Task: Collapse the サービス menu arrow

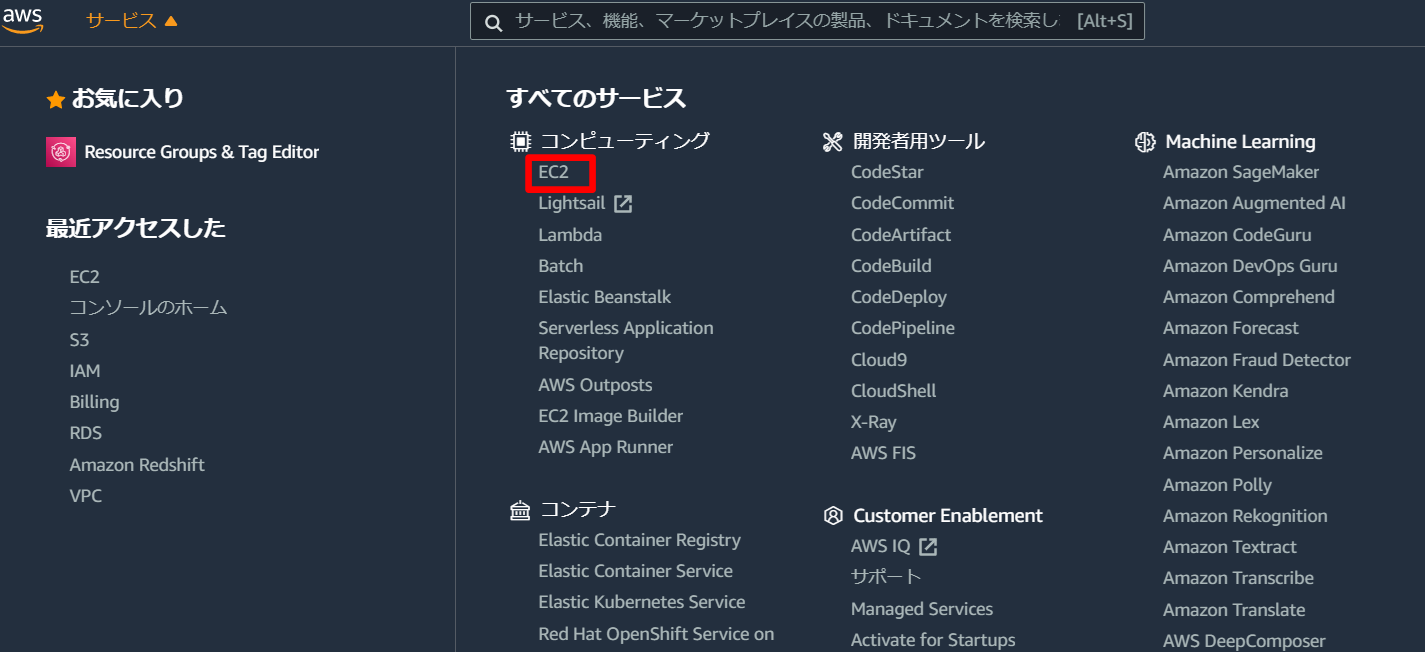Action: click(x=171, y=21)
